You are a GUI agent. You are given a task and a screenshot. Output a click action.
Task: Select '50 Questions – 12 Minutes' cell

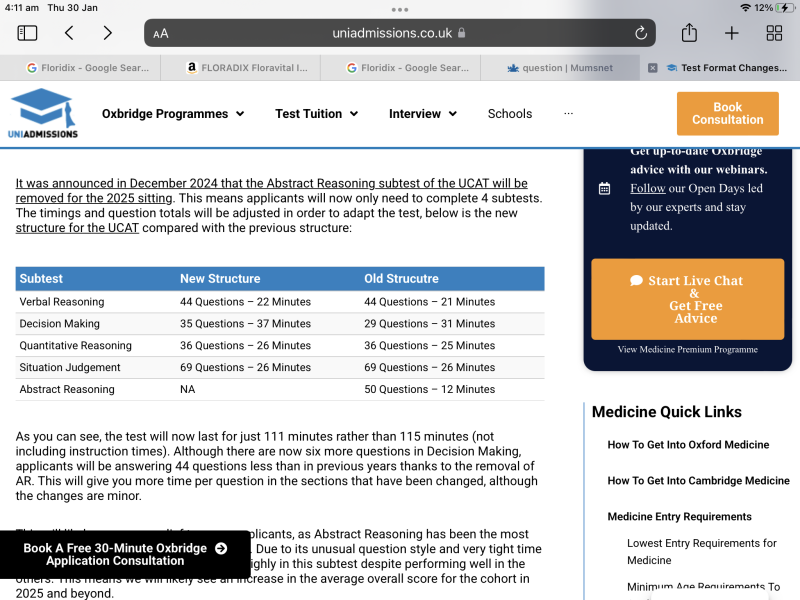point(429,390)
